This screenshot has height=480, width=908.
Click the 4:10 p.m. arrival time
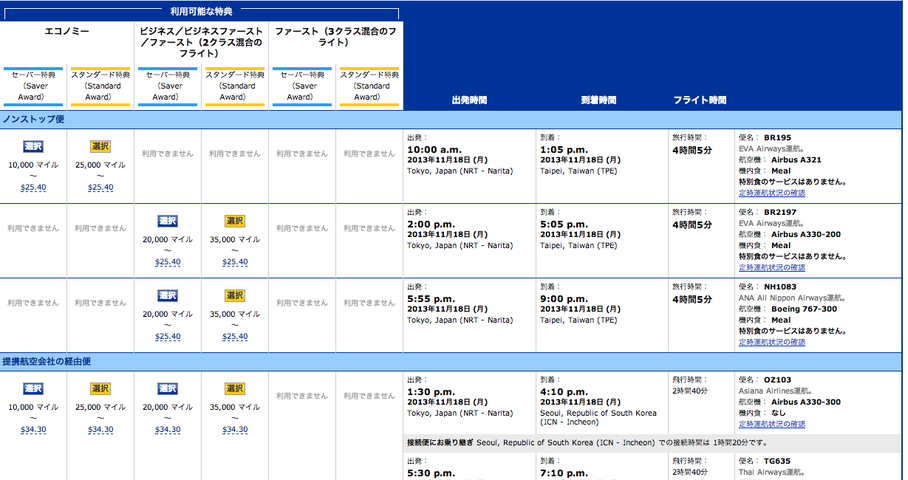(565, 392)
